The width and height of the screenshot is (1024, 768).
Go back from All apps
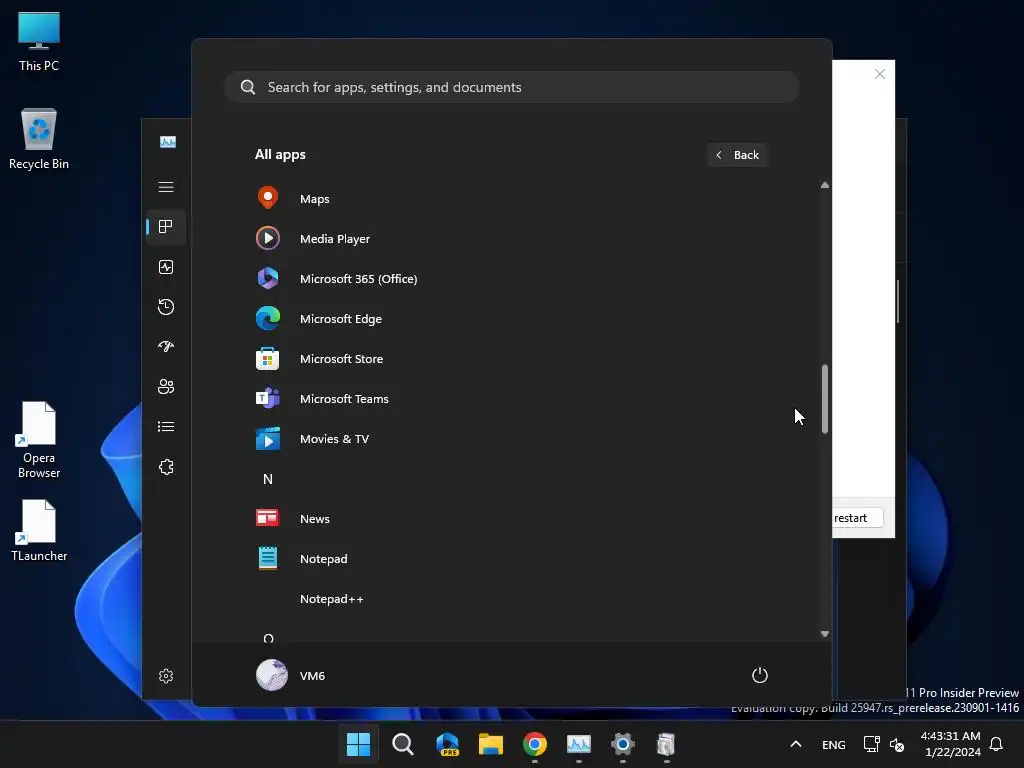737,155
